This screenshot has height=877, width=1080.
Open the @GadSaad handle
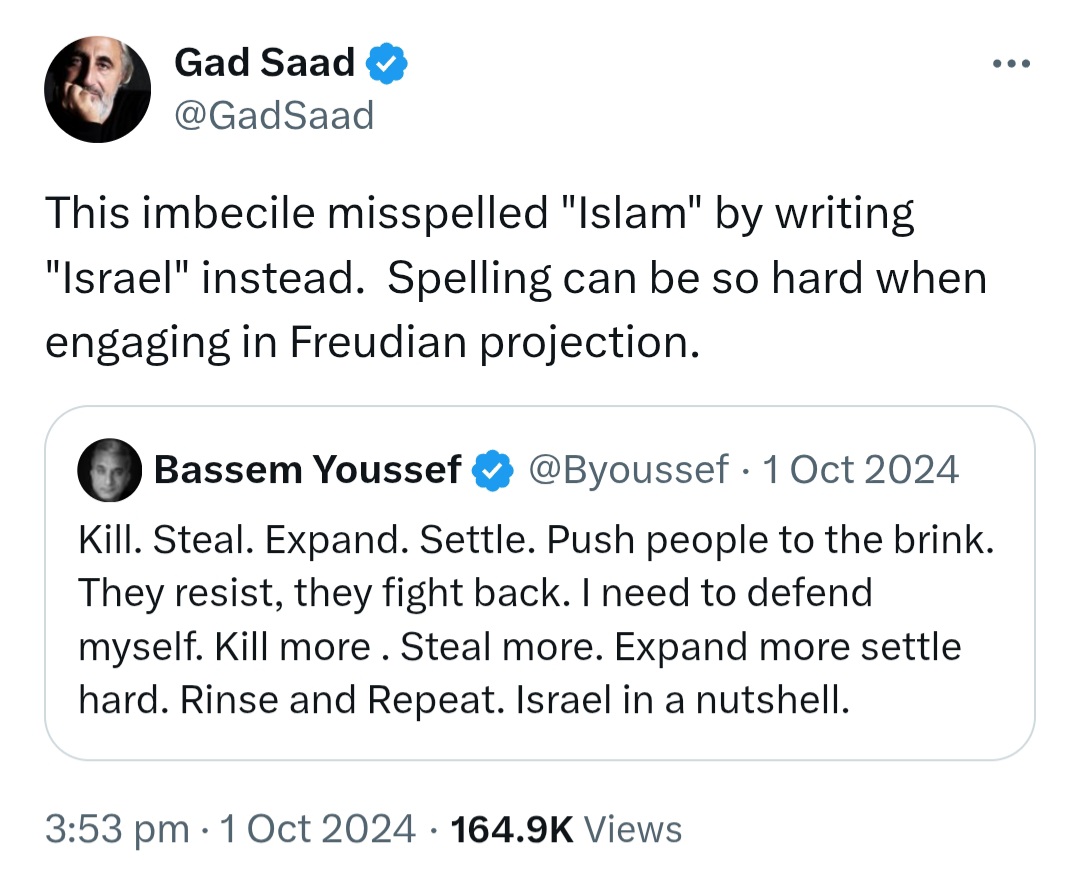273,116
